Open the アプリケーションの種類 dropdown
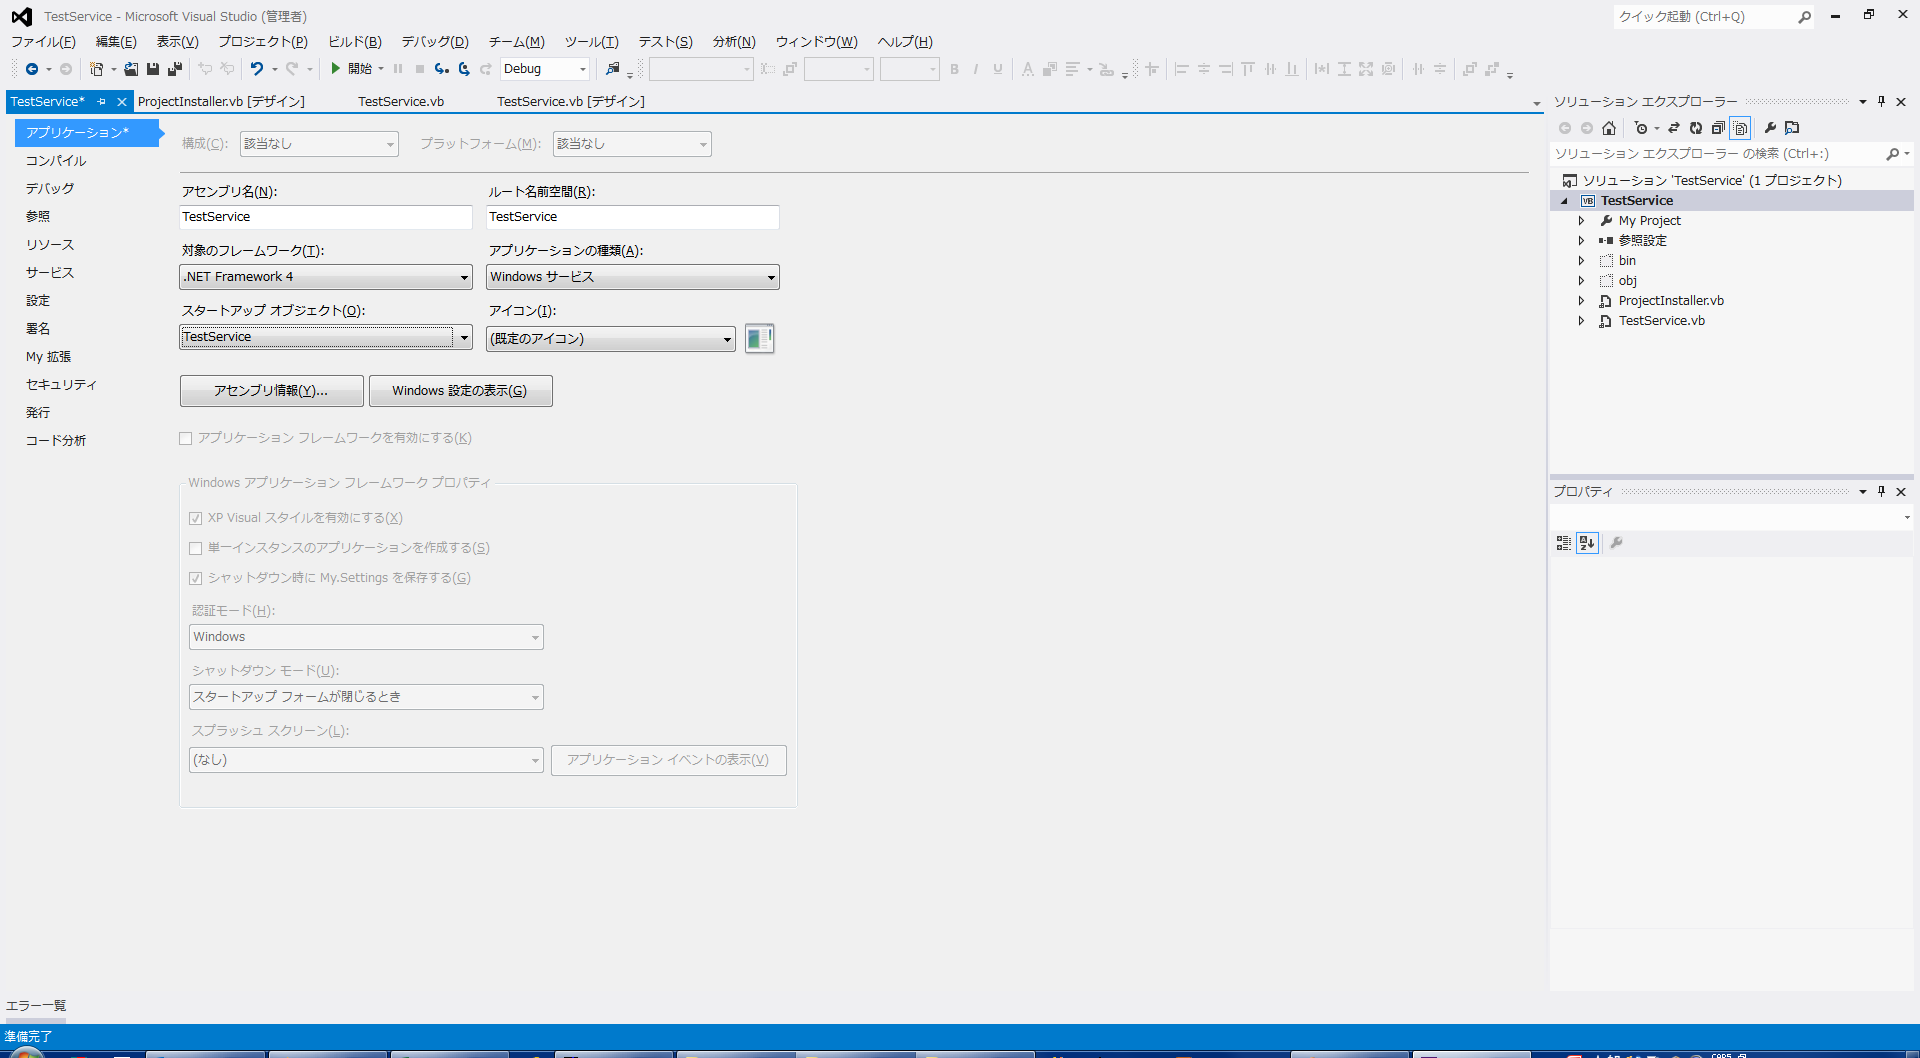The image size is (1920, 1058). 633,277
